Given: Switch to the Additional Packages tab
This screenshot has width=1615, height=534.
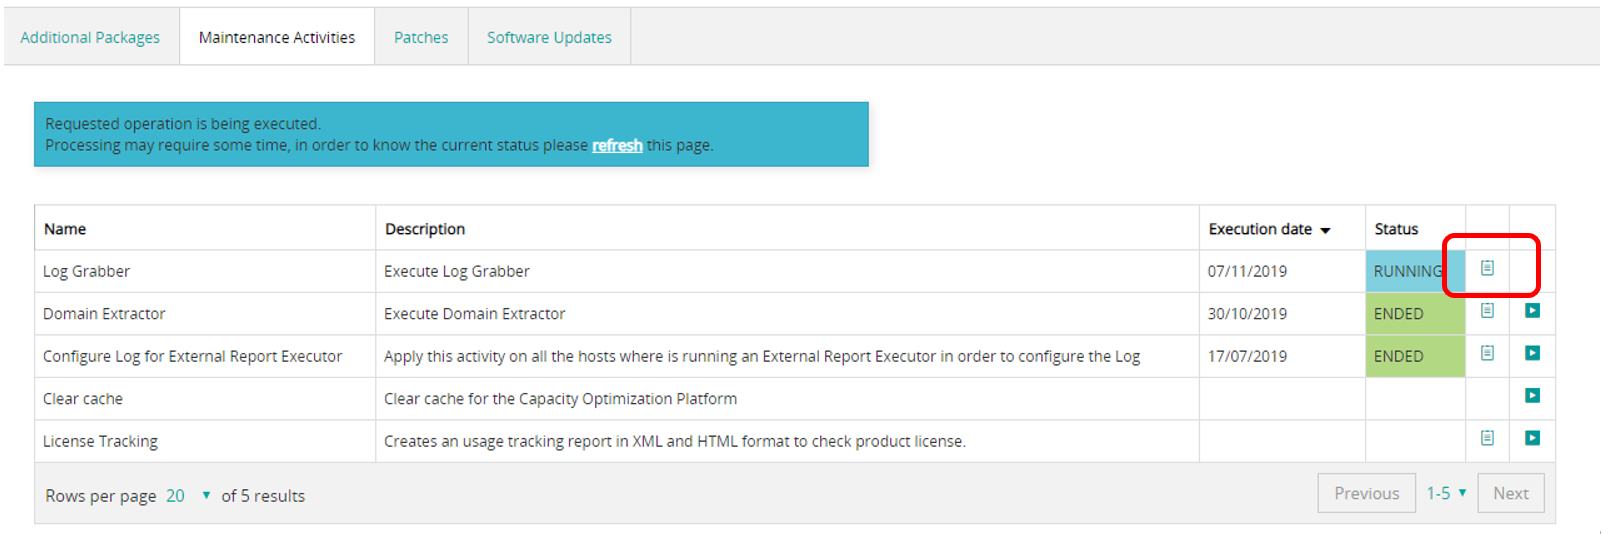Looking at the screenshot, I should [x=90, y=37].
